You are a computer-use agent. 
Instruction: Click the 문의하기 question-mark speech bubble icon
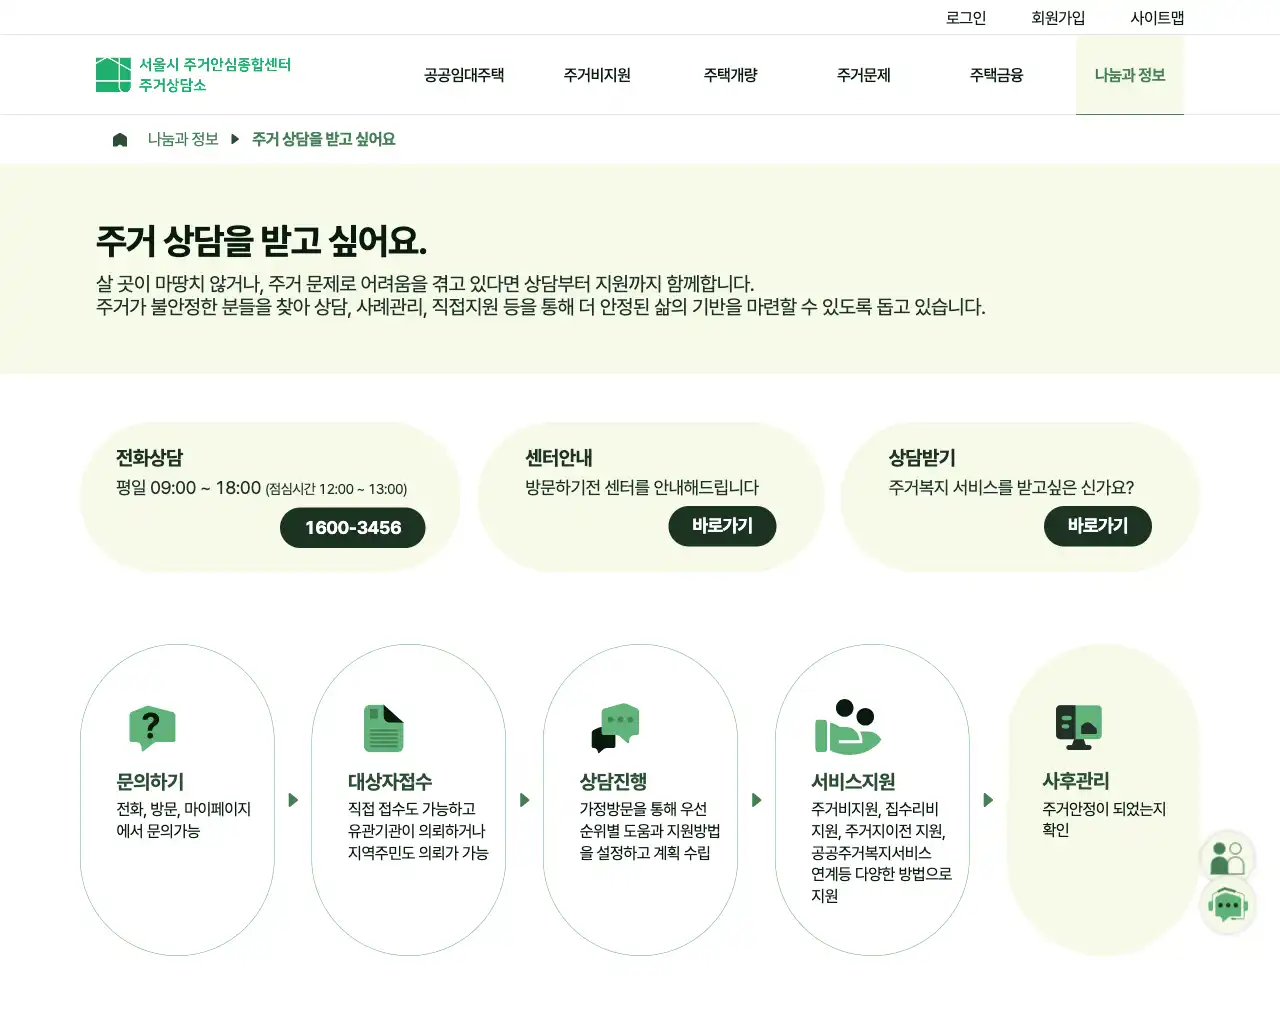pos(151,729)
